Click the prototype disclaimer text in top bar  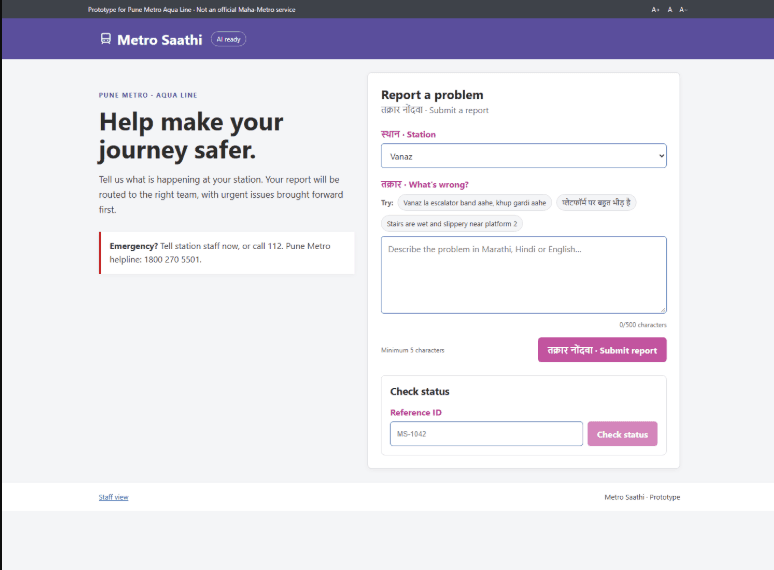[x=192, y=9]
